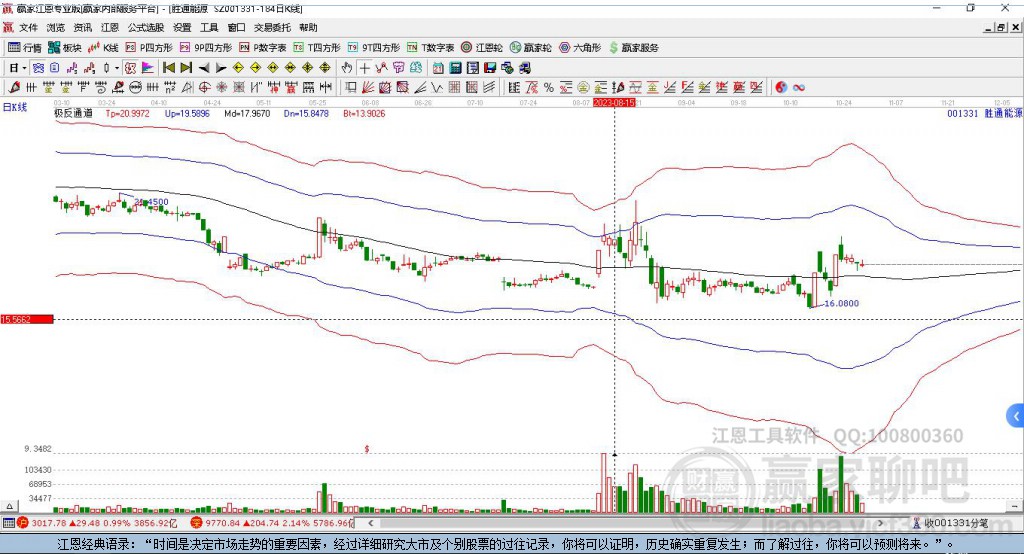Click the first yellow diamond arrow icon
This screenshot has width=1024, height=554.
(x=238, y=68)
